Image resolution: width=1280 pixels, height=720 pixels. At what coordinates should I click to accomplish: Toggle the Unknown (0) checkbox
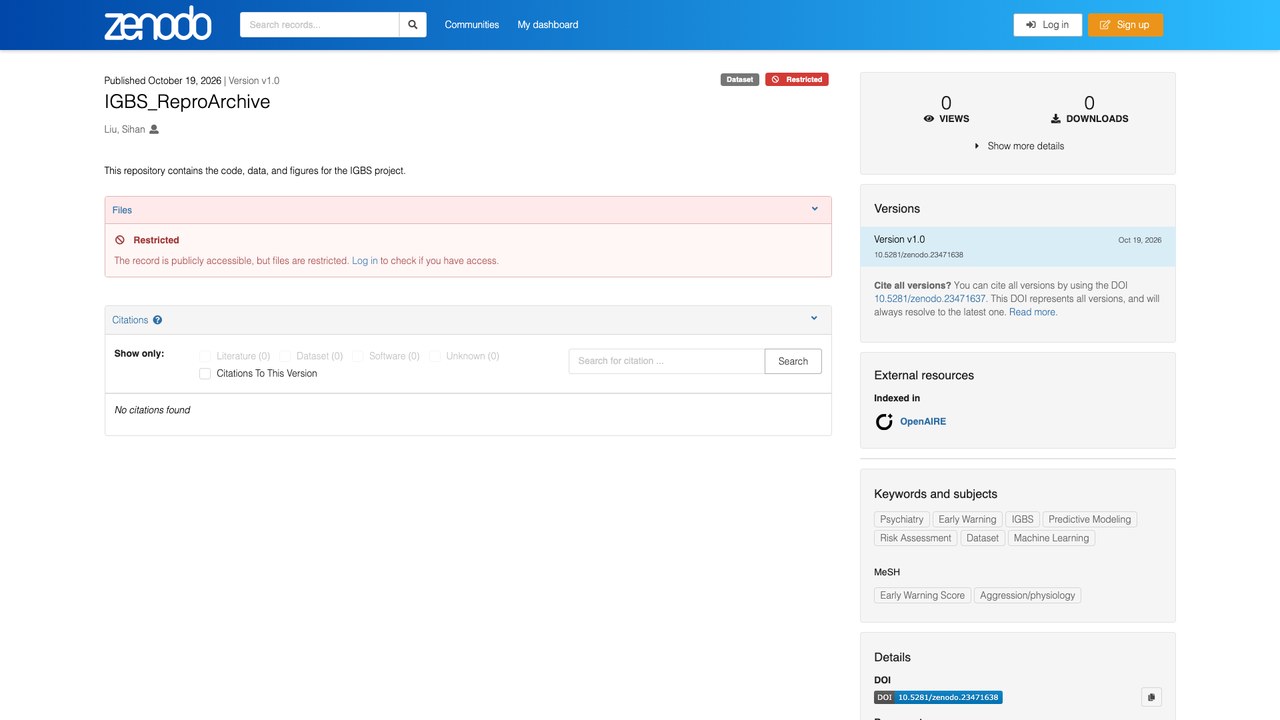point(435,356)
